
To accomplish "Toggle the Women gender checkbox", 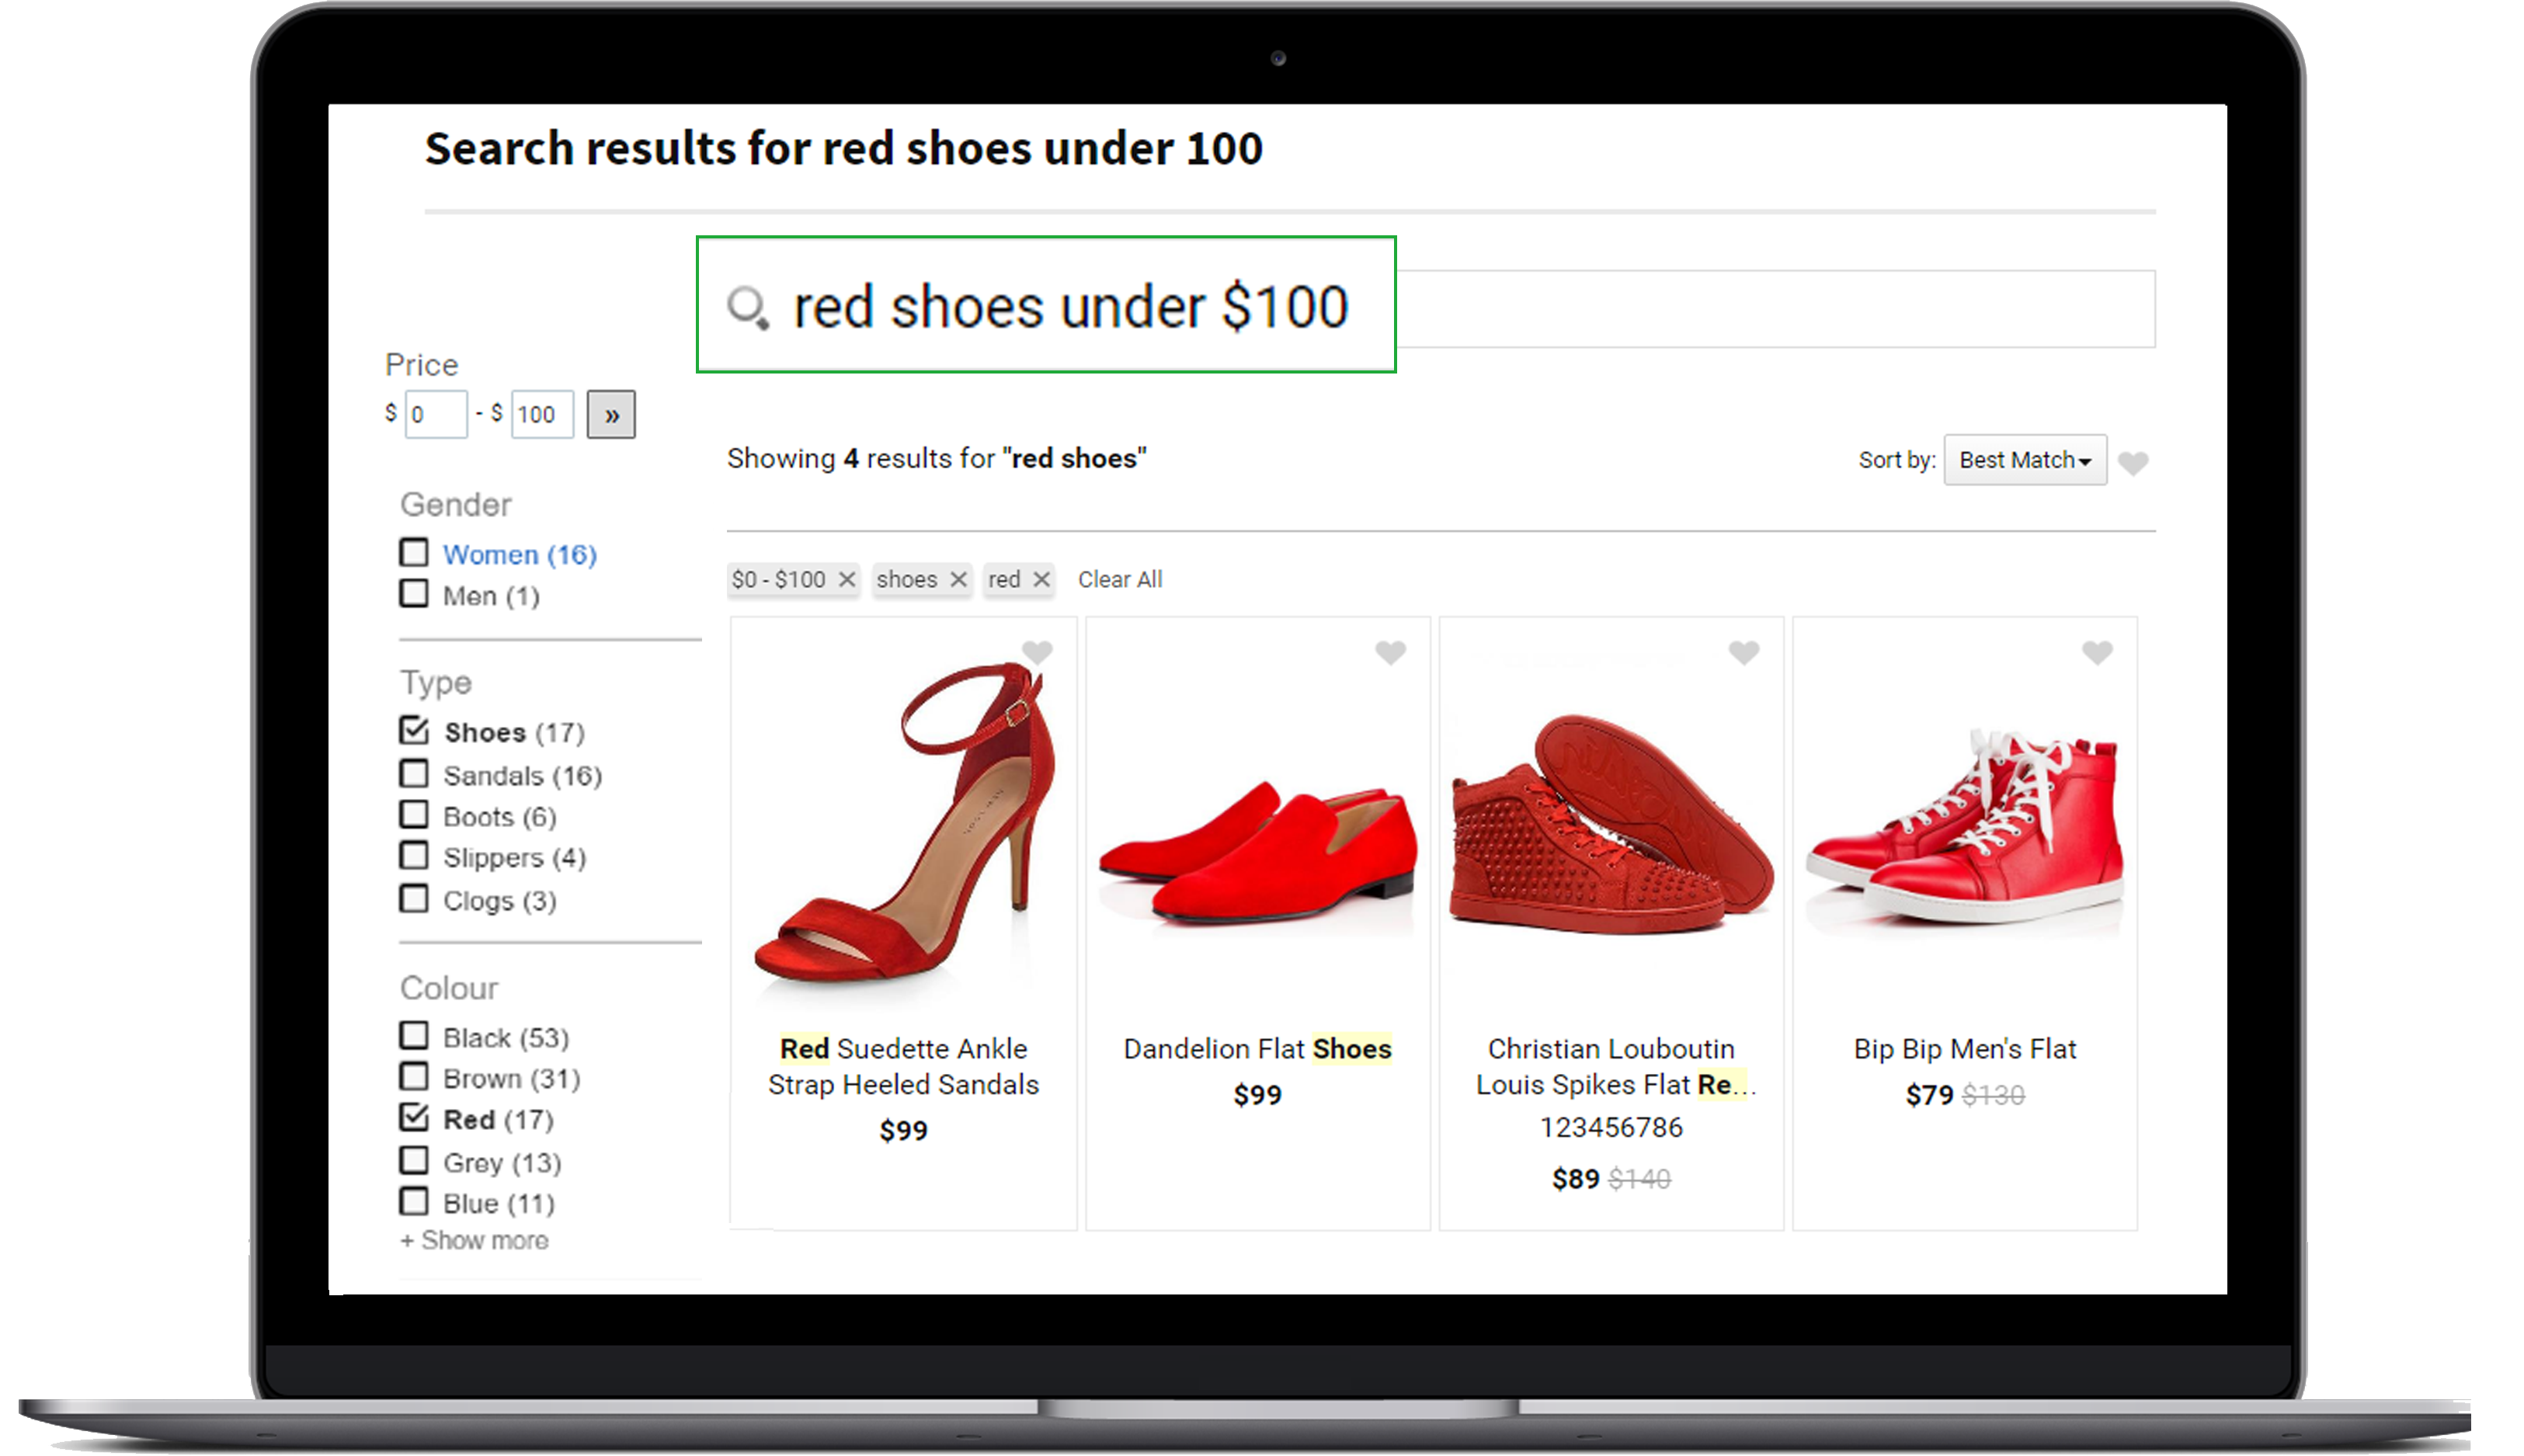I will click(x=414, y=551).
